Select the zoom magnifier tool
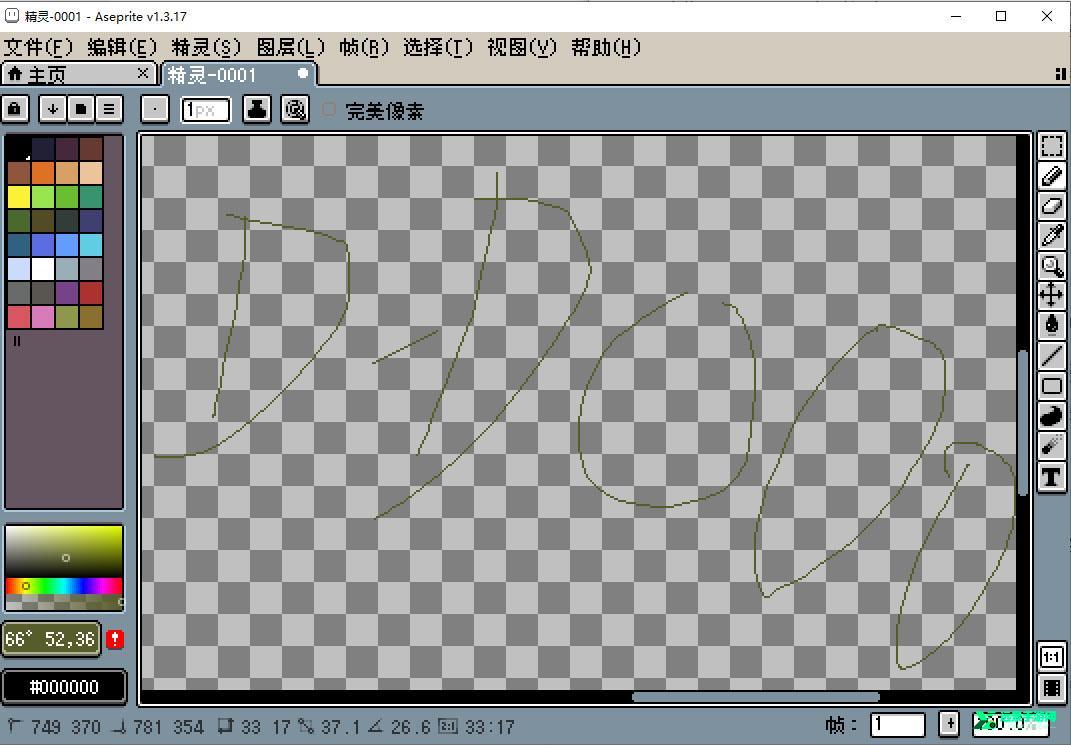1071x745 pixels. click(x=1052, y=266)
